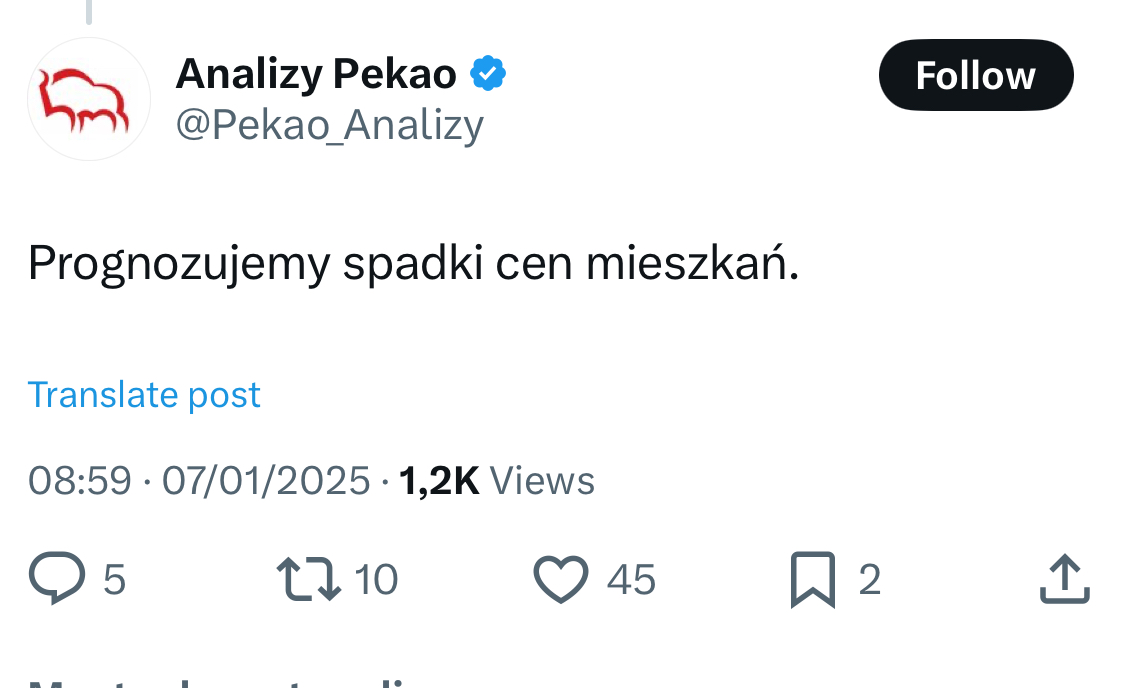This screenshot has width=1125, height=688.
Task: Click the Translate post link
Action: 143,395
